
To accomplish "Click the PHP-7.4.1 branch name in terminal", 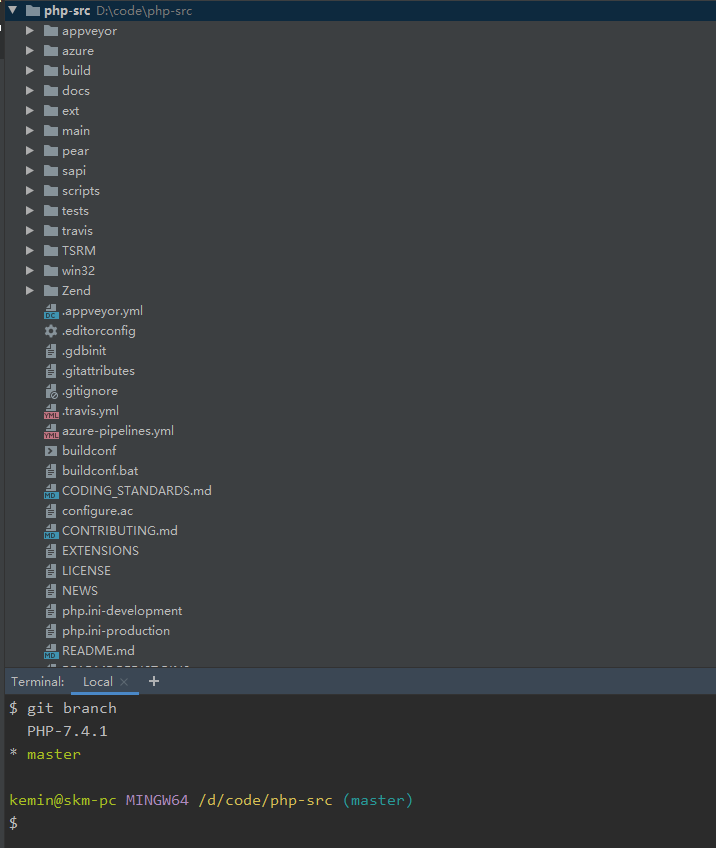I will pos(68,731).
